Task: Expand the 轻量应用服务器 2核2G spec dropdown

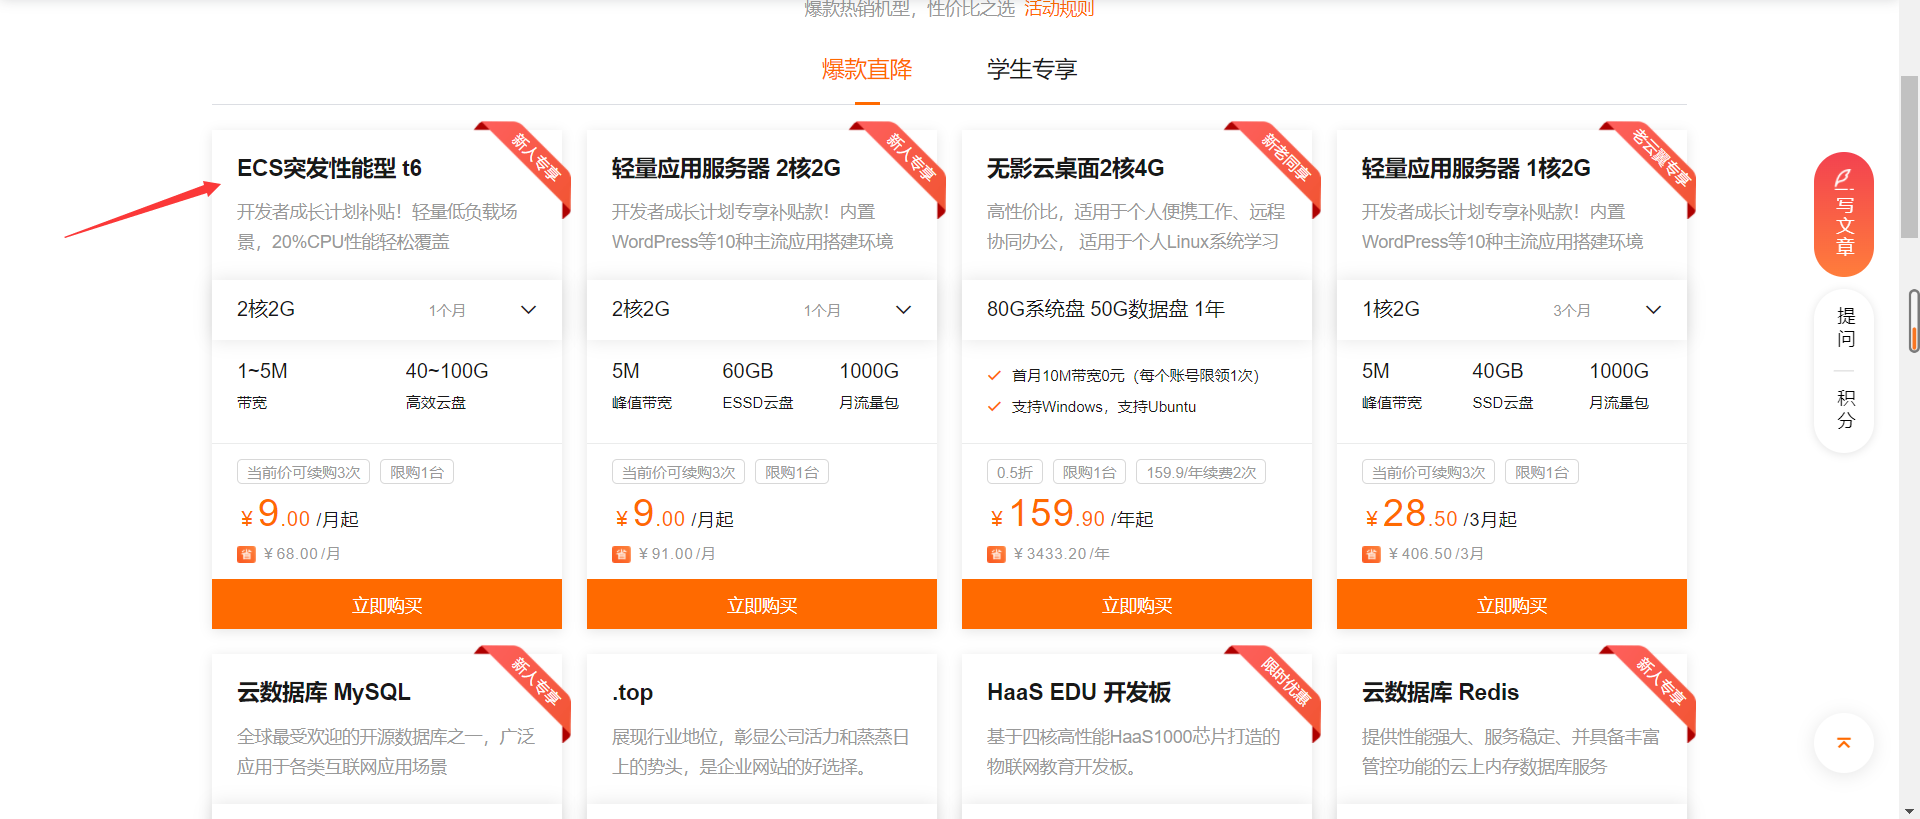Action: 762,310
